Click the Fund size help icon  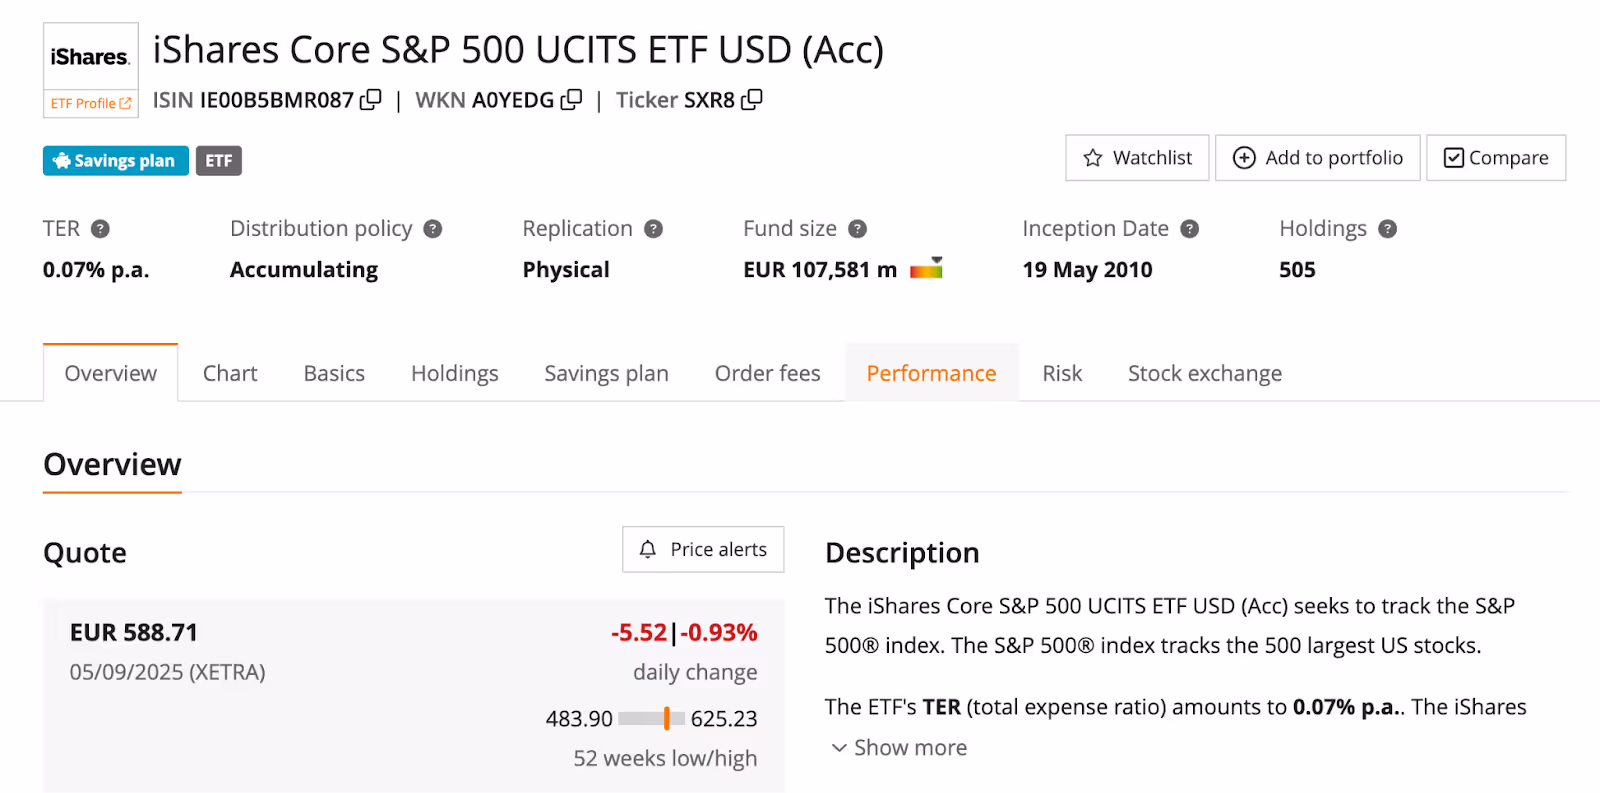click(857, 229)
